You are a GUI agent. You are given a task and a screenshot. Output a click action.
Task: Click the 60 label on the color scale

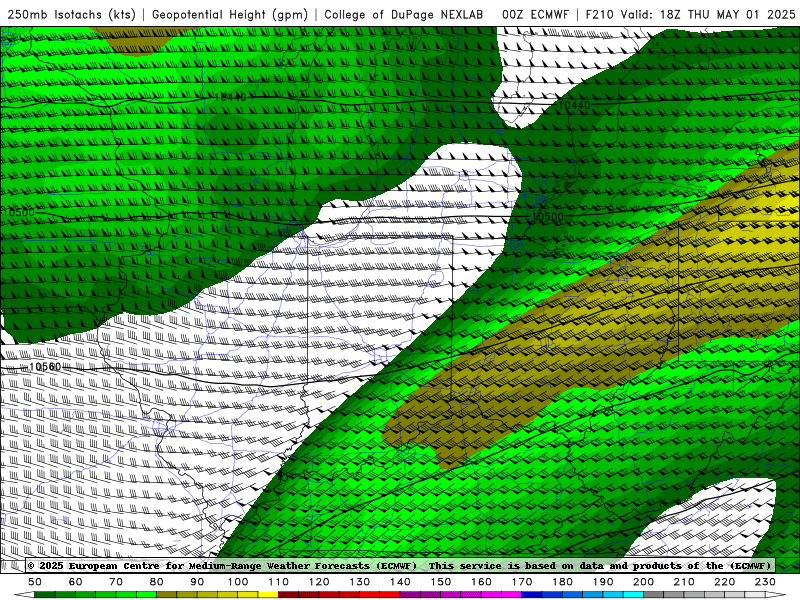pos(76,582)
